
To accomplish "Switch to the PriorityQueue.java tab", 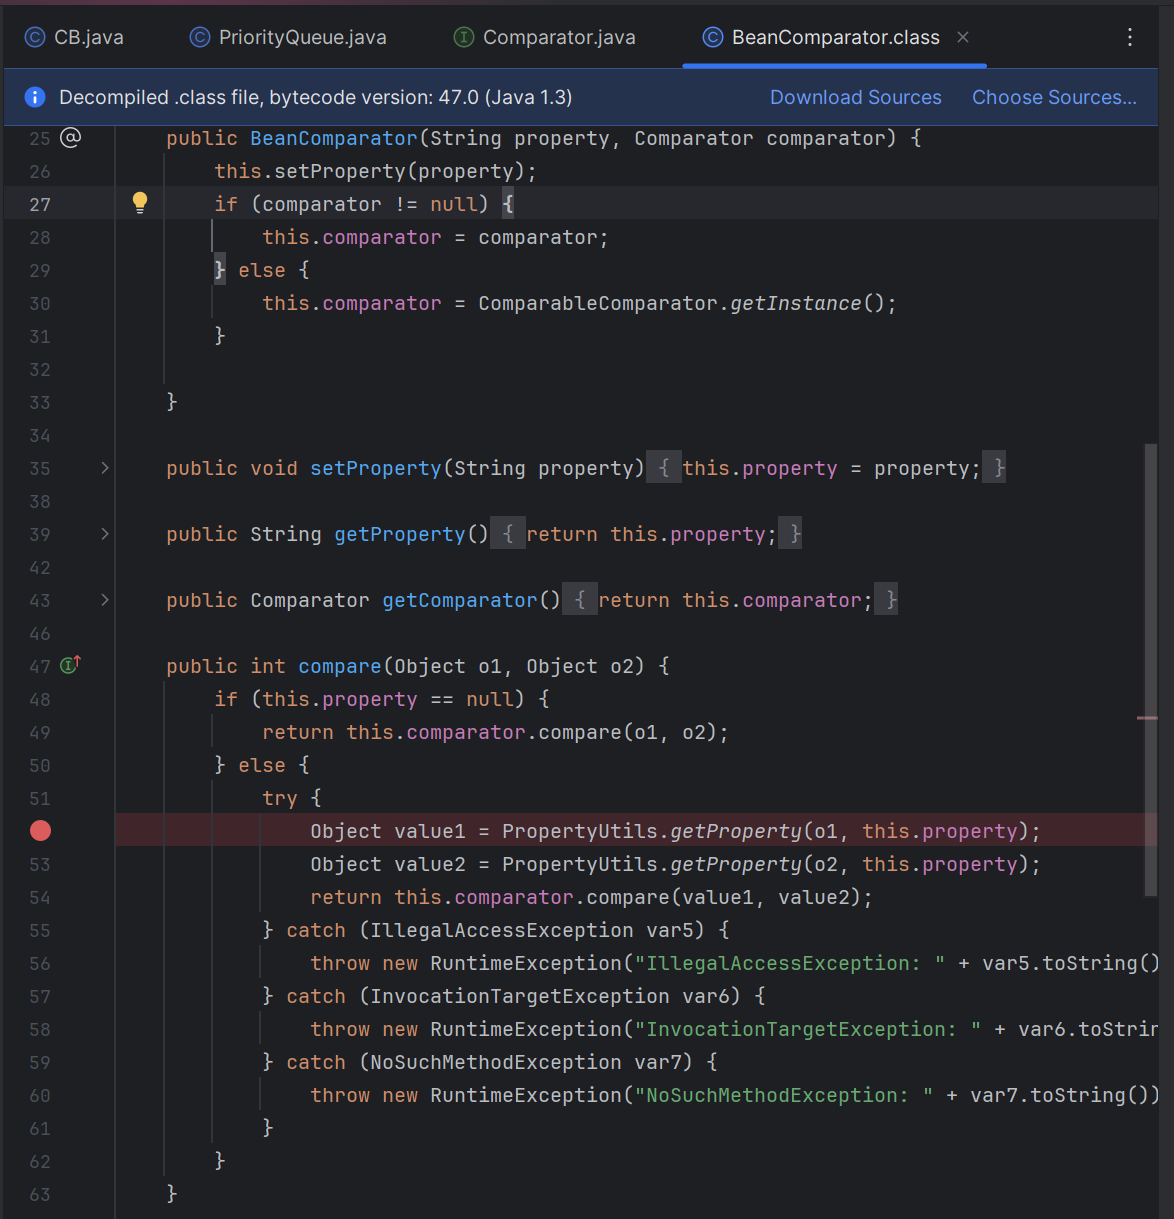I will (288, 37).
